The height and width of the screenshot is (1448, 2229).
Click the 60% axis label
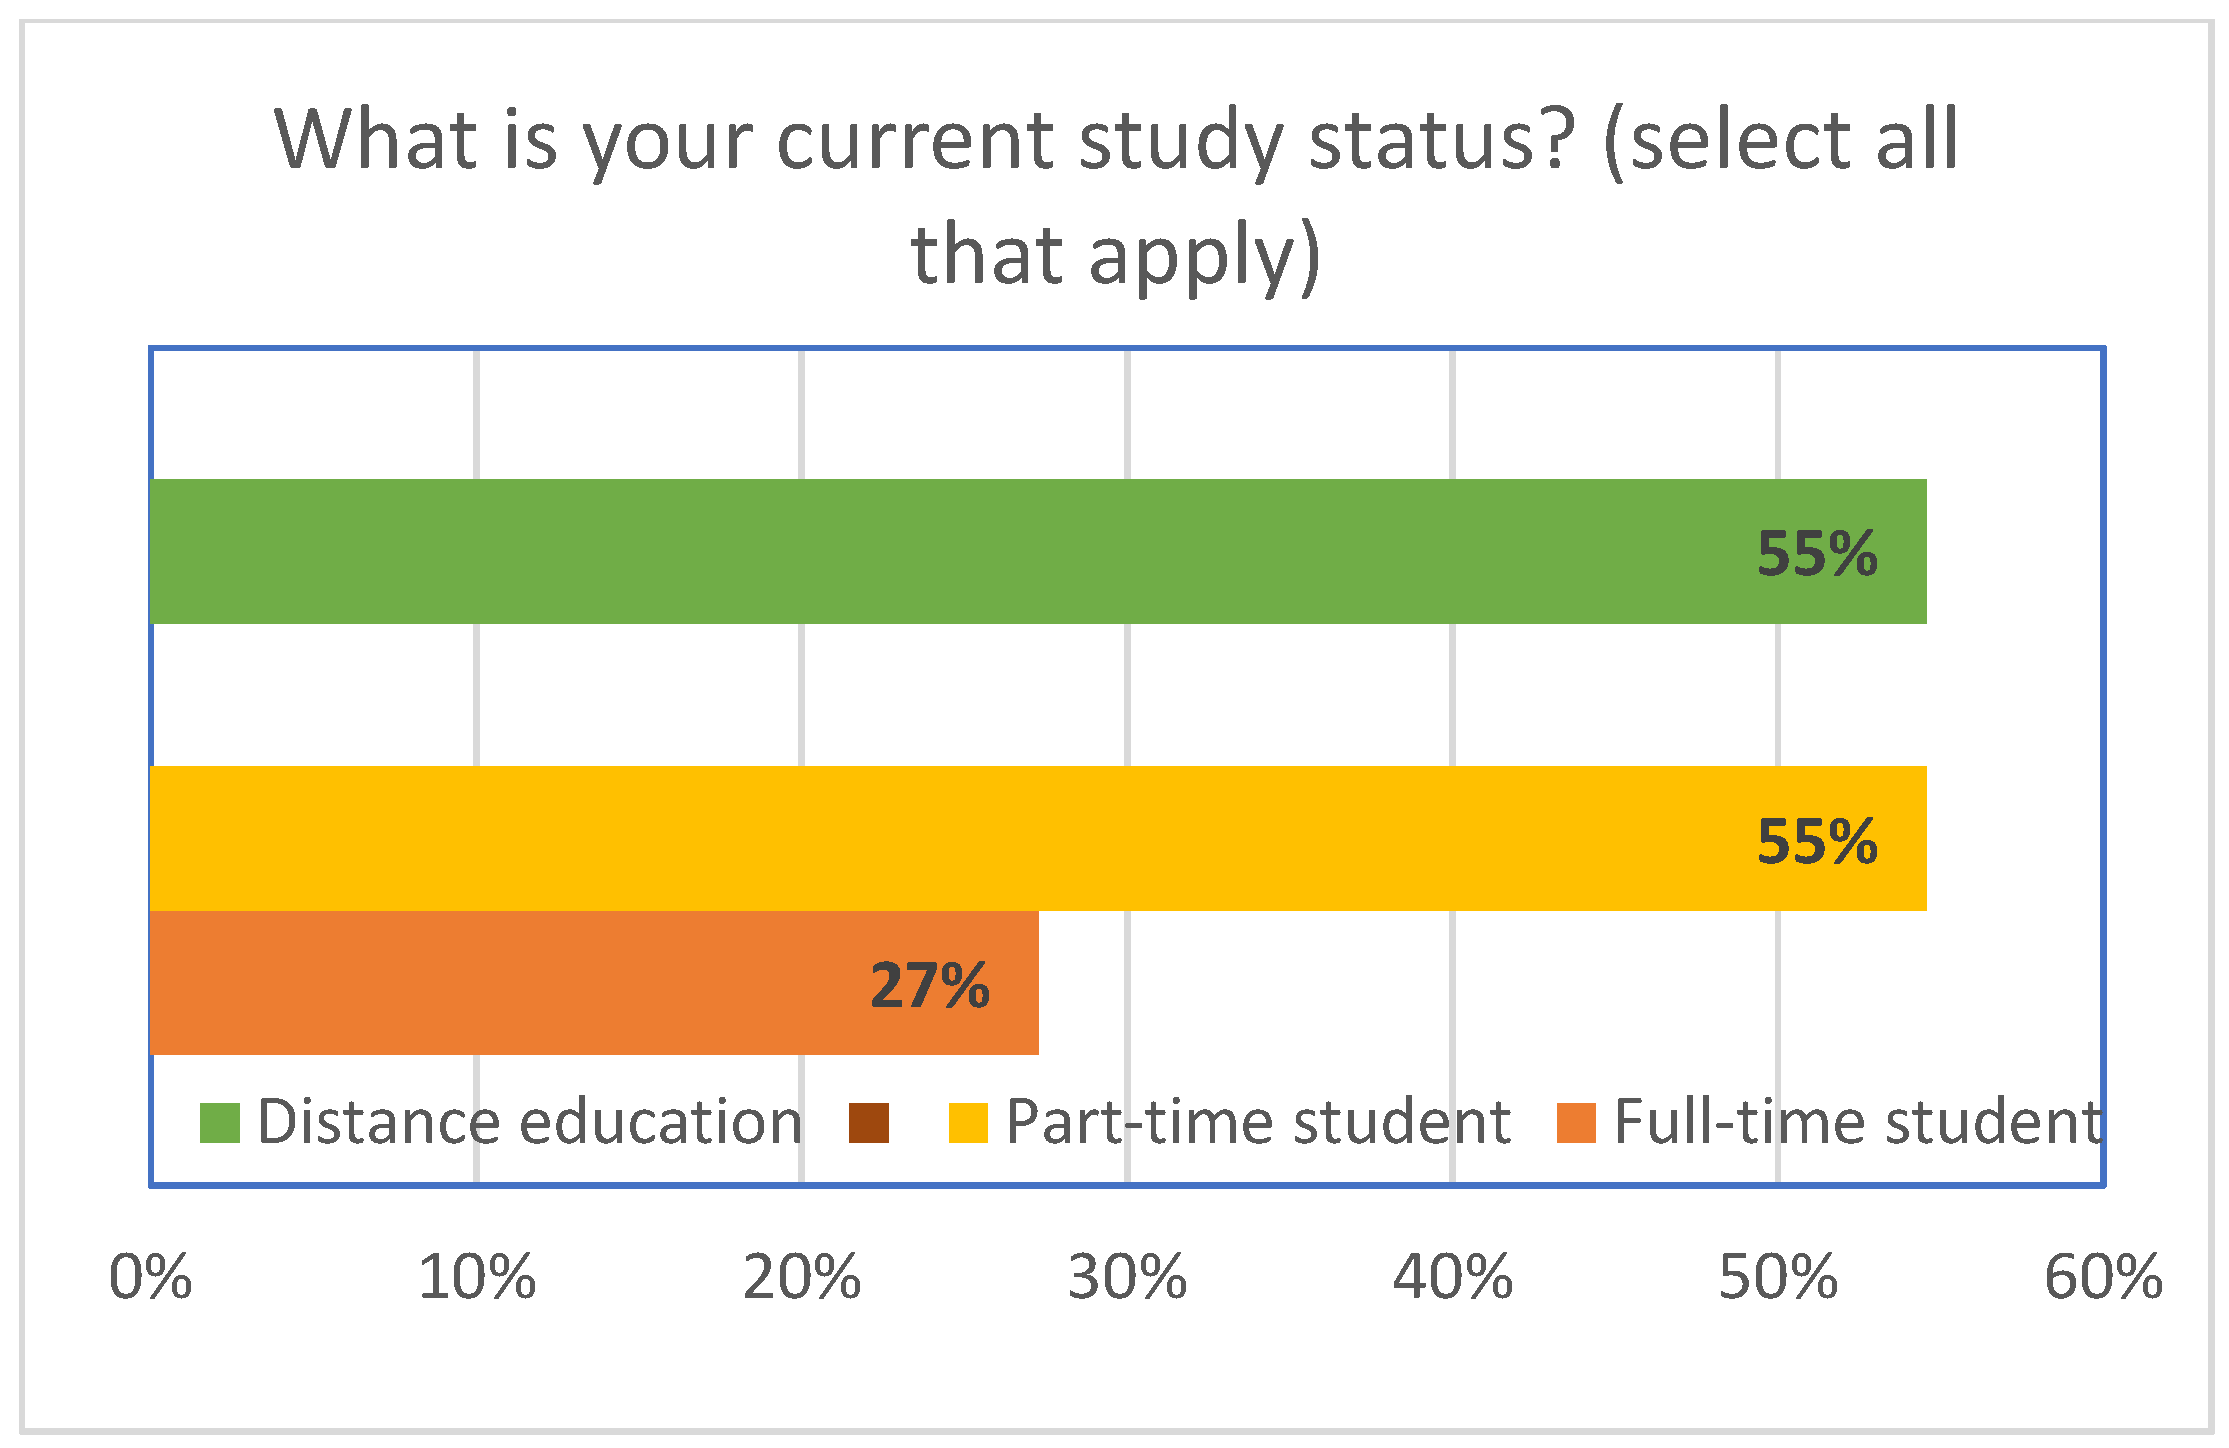coord(2103,1277)
